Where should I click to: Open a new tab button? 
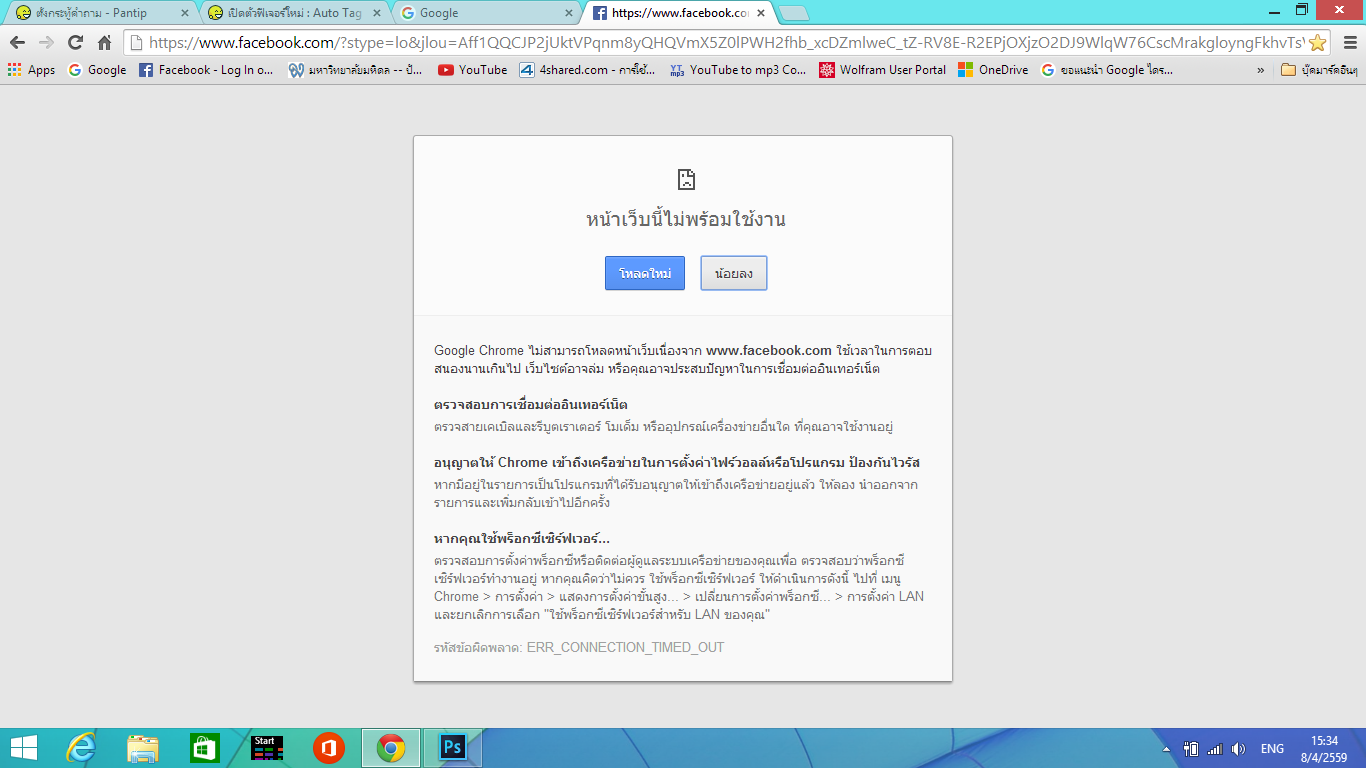794,13
